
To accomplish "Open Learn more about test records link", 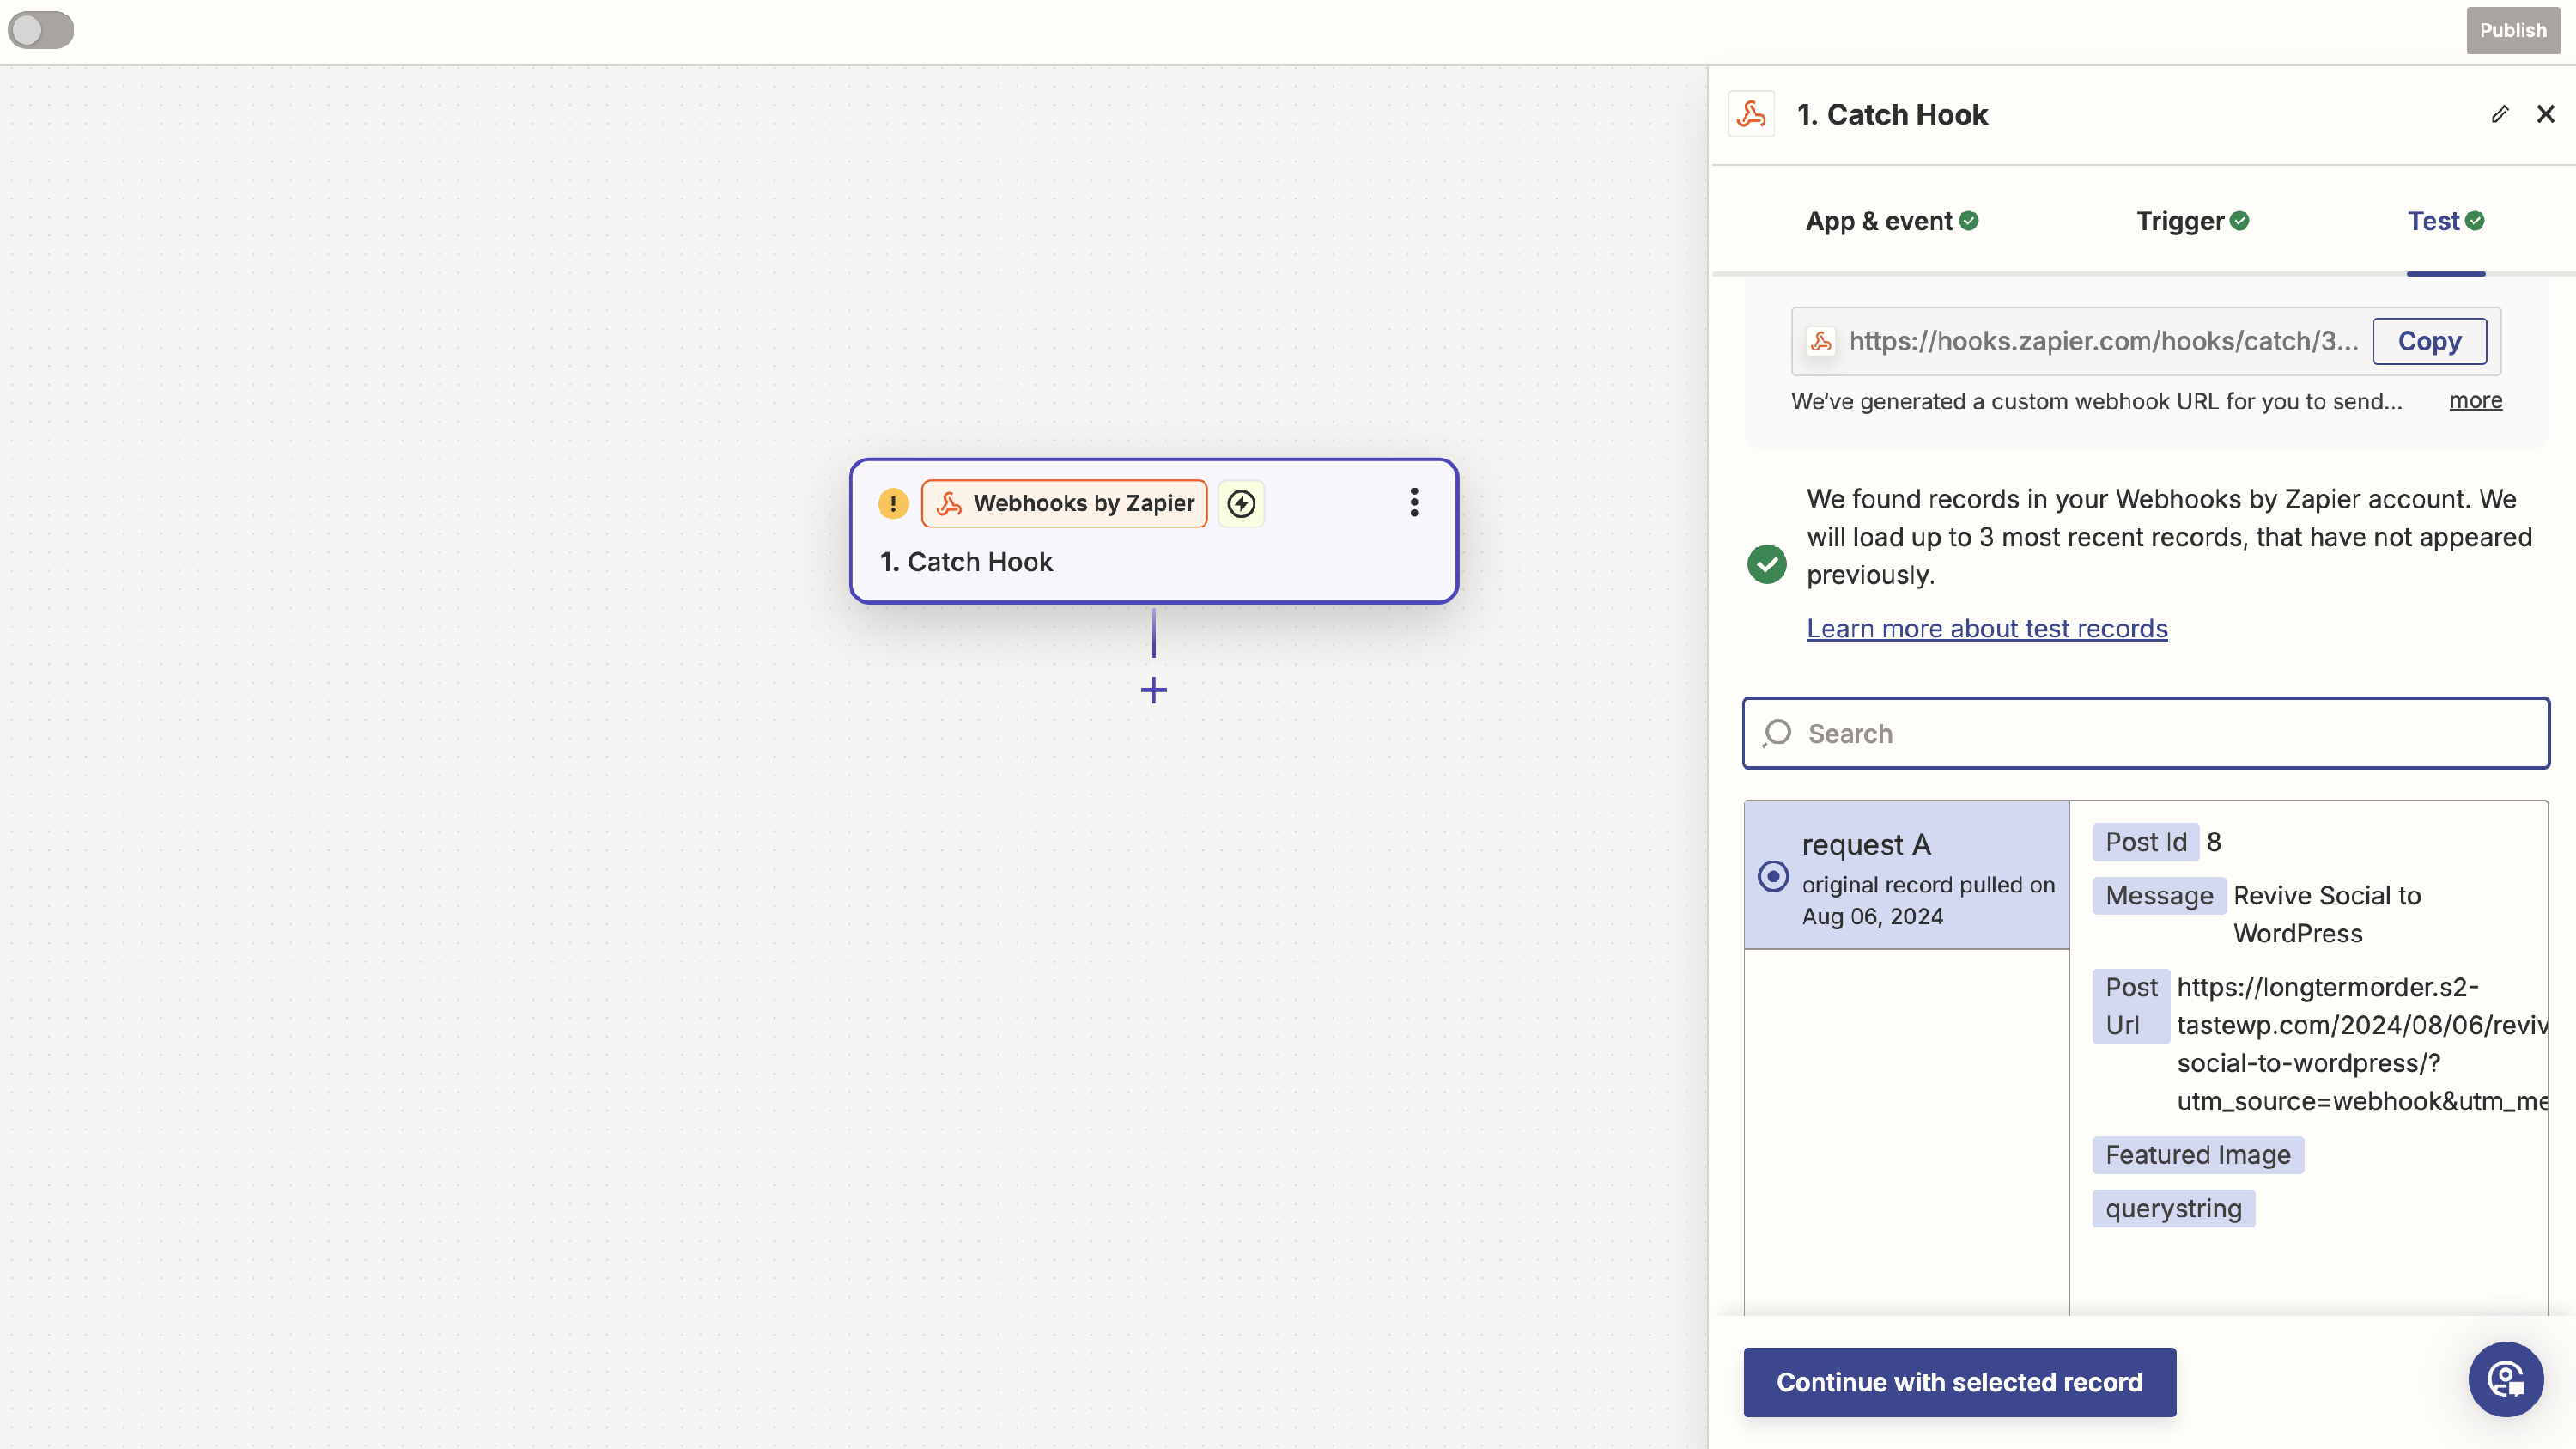I will pos(1986,628).
